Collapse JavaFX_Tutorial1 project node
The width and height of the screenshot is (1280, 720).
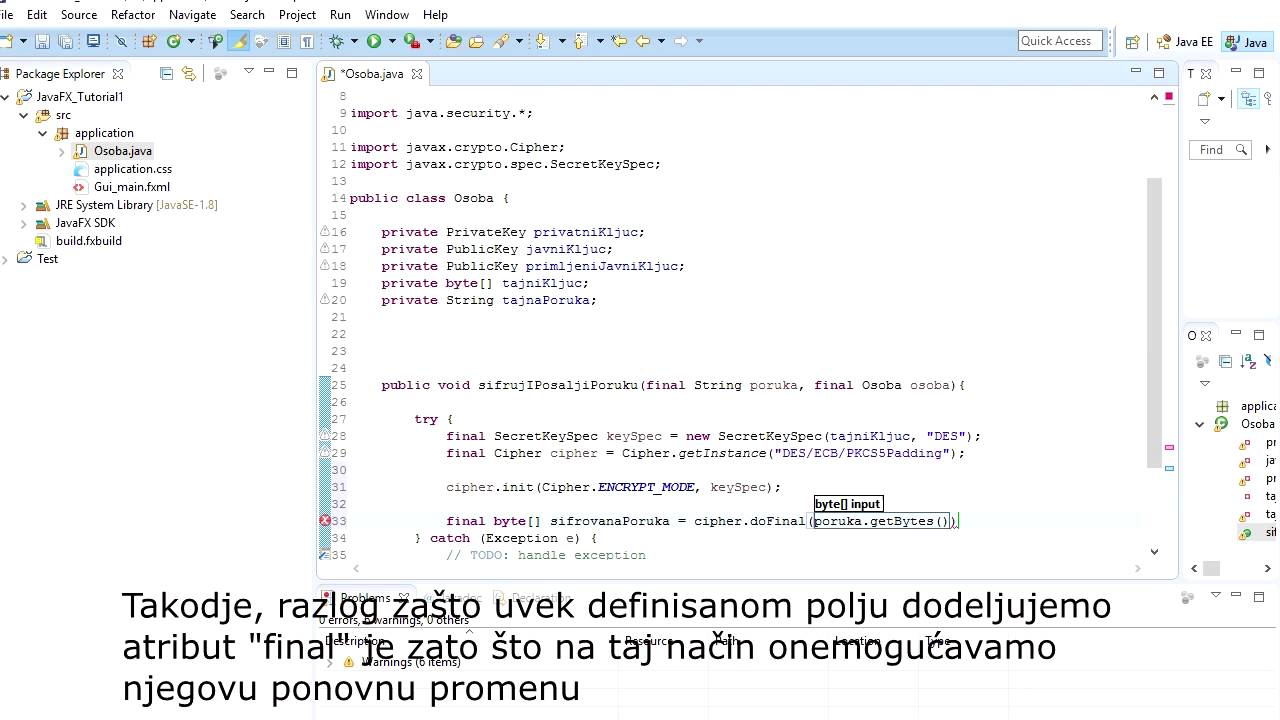pos(6,97)
